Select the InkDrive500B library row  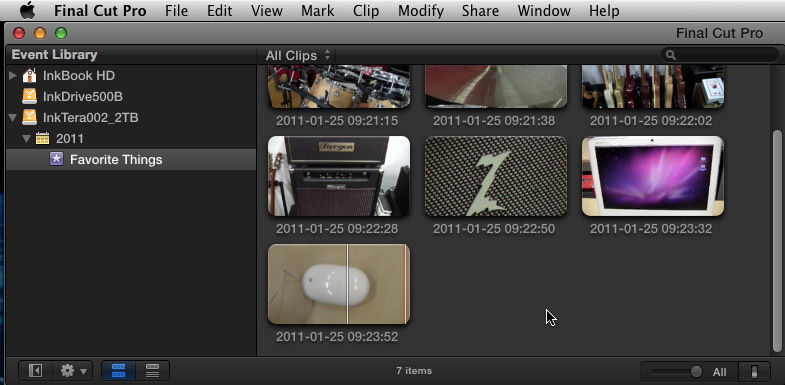[131, 97]
